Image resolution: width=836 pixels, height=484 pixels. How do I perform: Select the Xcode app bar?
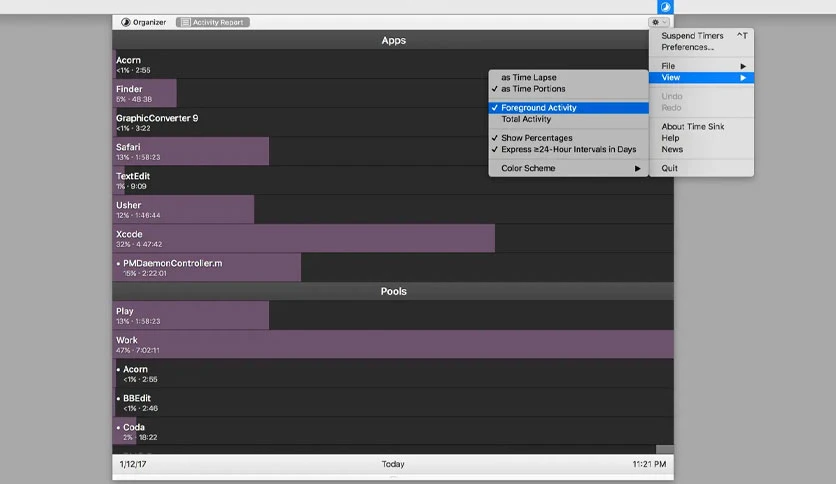pos(303,238)
